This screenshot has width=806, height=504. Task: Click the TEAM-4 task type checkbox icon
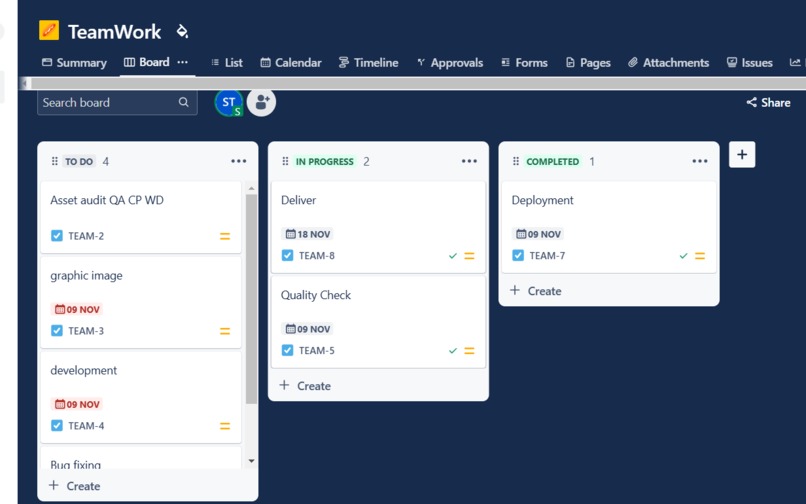coord(57,426)
